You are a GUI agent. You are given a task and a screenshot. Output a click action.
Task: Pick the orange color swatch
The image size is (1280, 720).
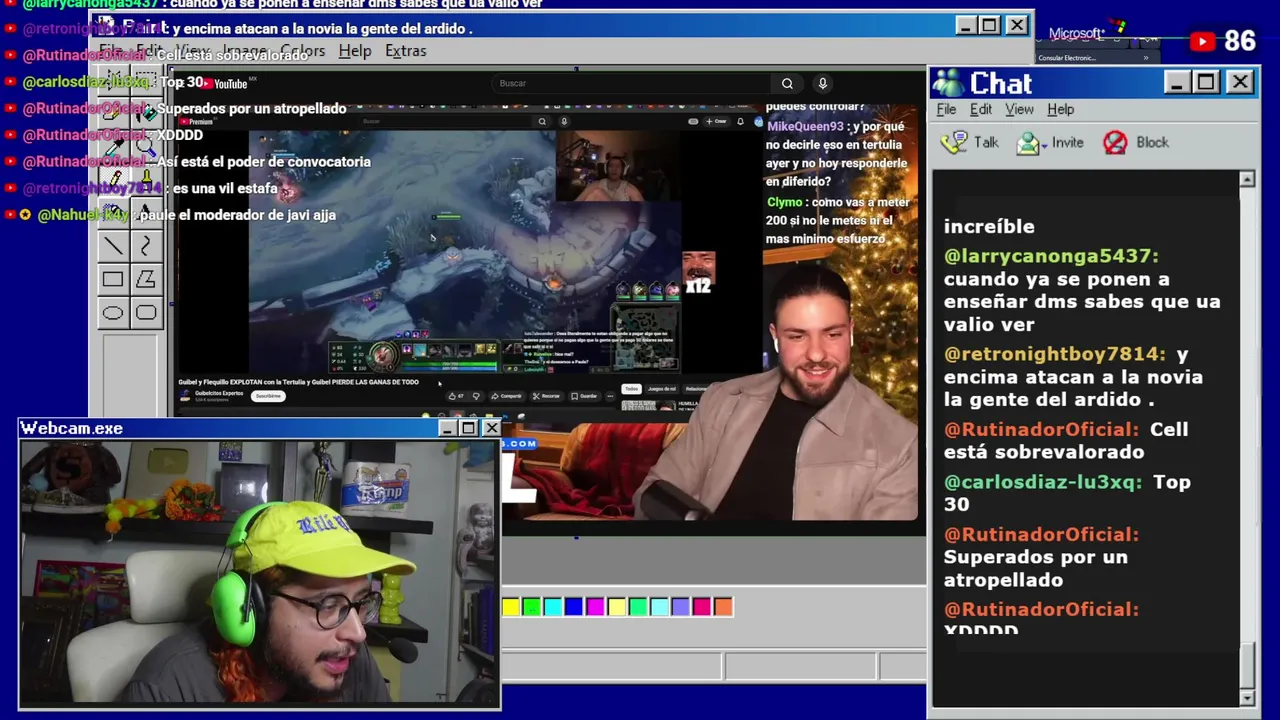pos(723,606)
